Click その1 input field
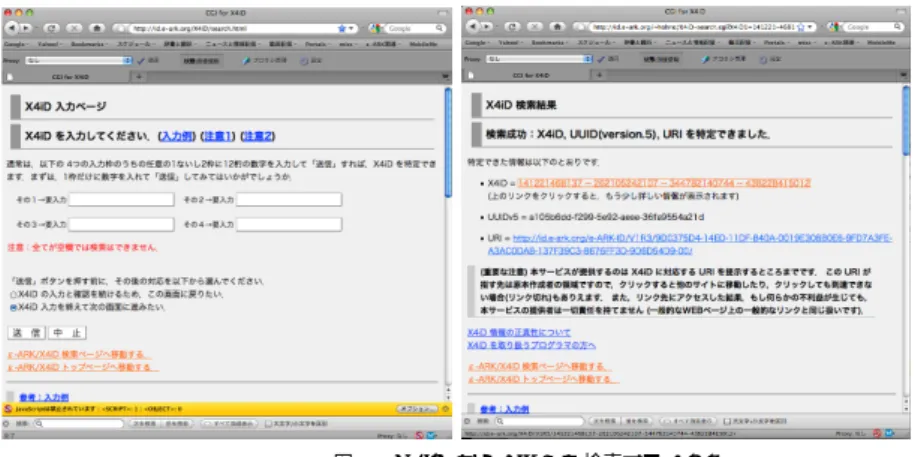The image size is (918, 457). (121, 200)
